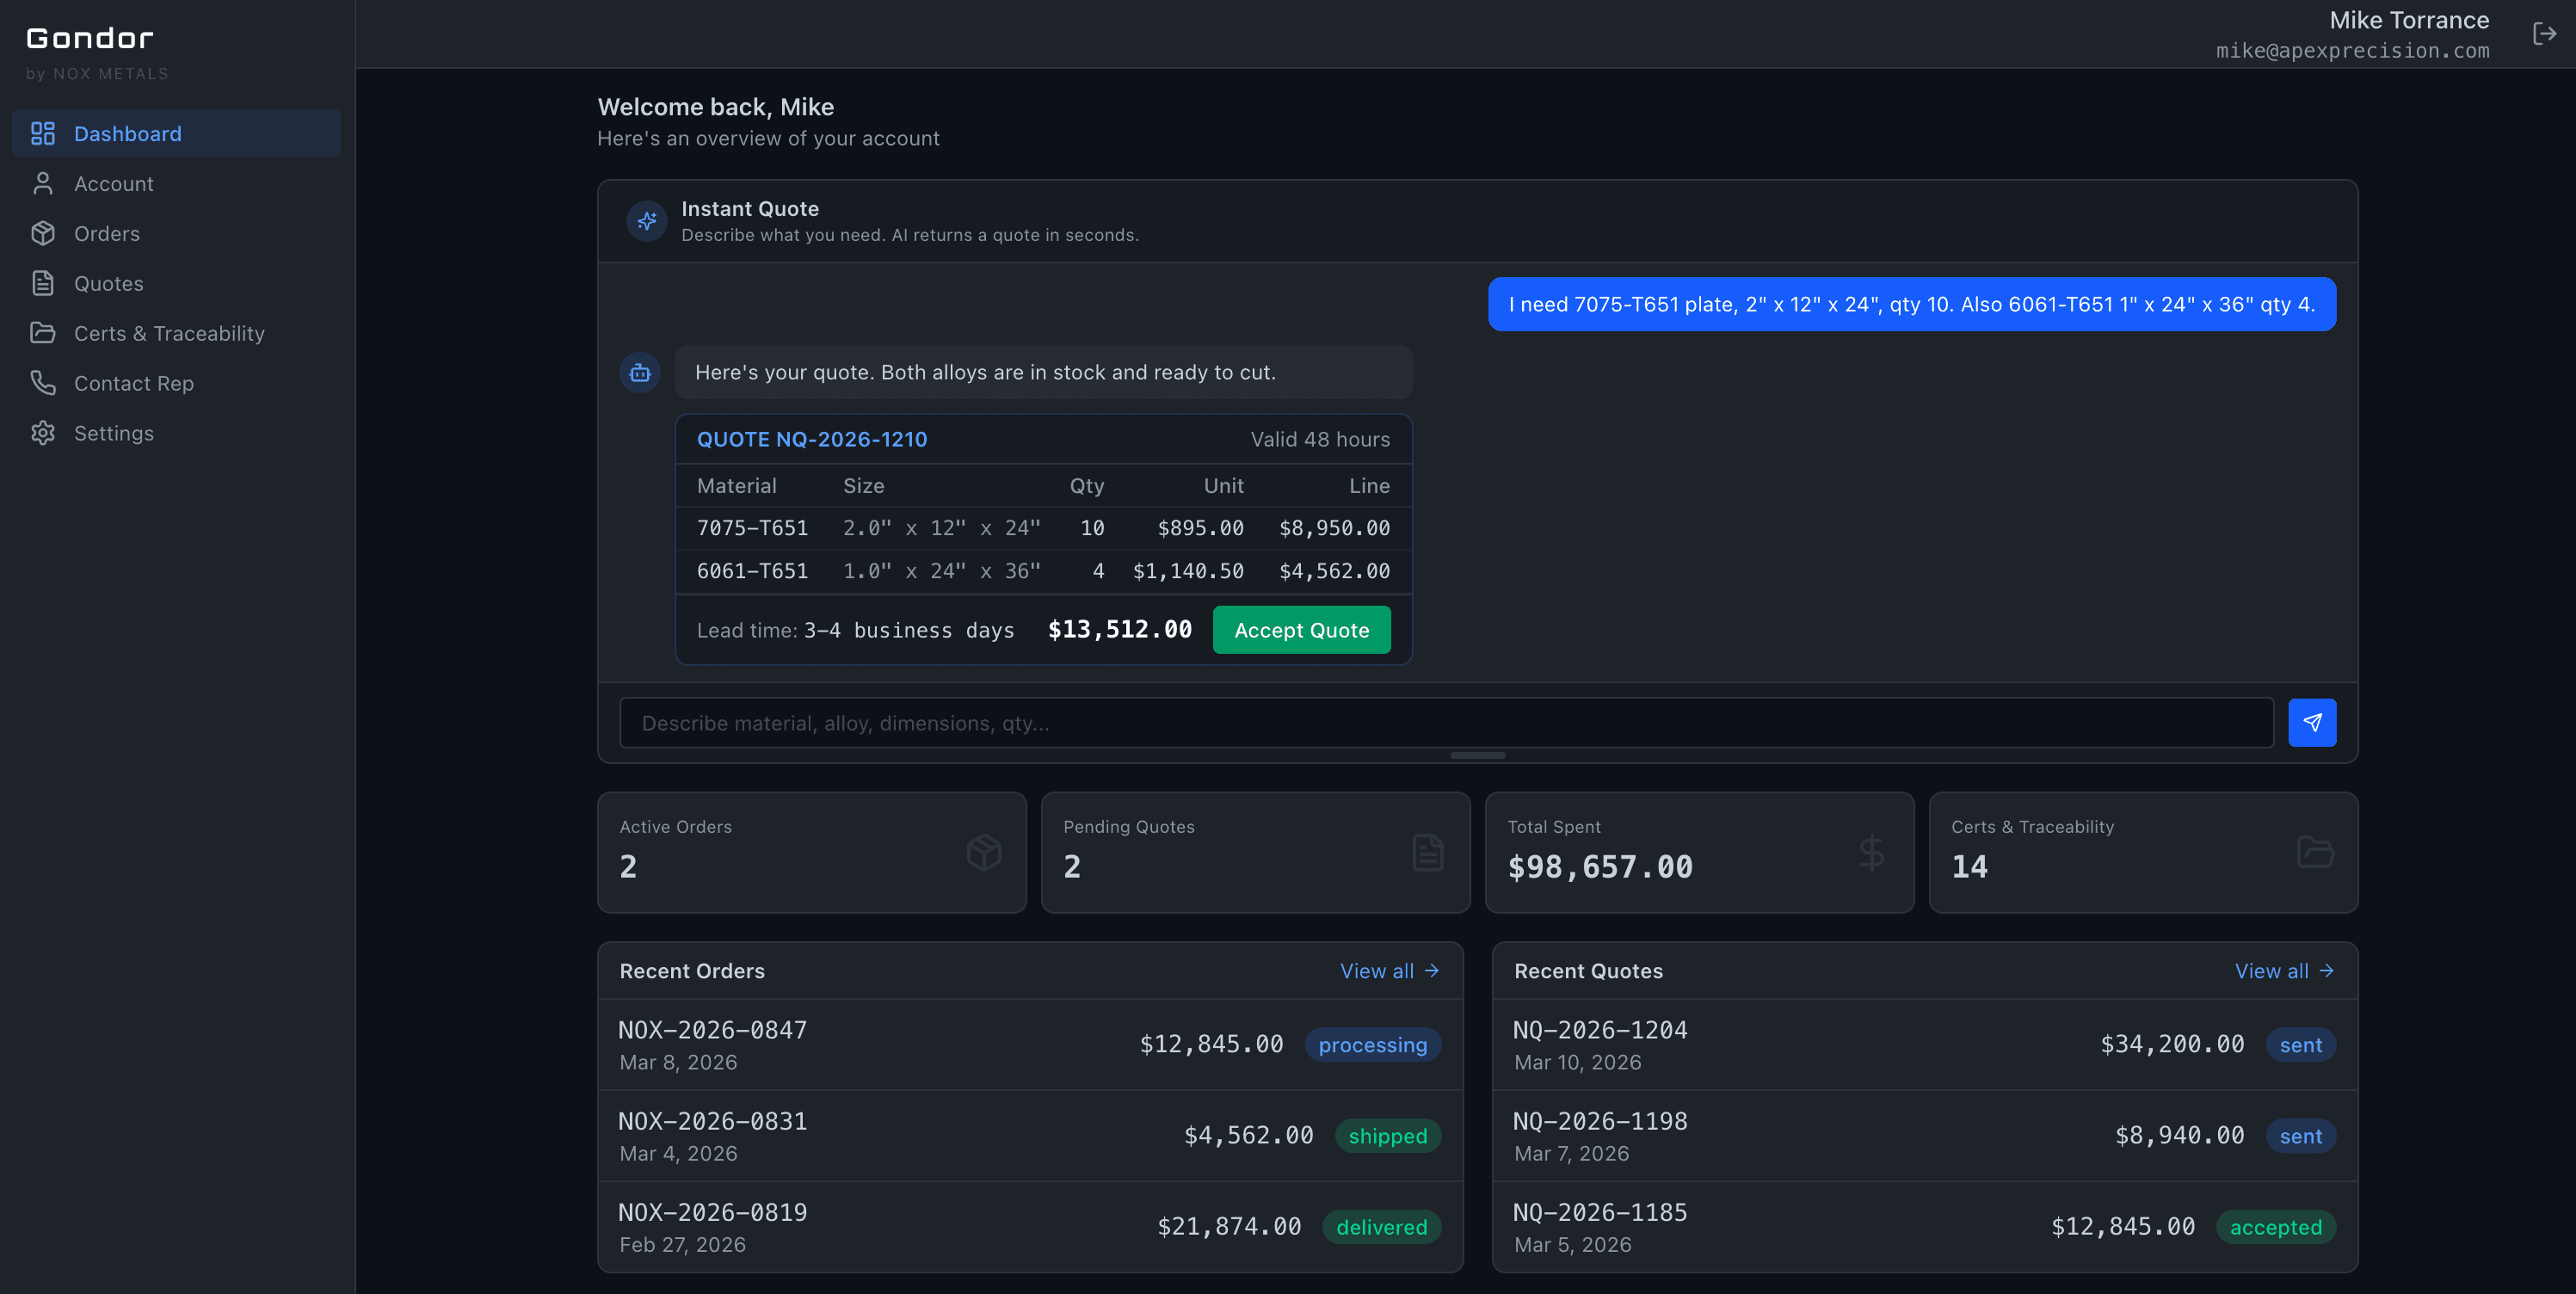The width and height of the screenshot is (2576, 1294).
Task: Click the Settings gear icon in the sidebar
Action: click(43, 432)
